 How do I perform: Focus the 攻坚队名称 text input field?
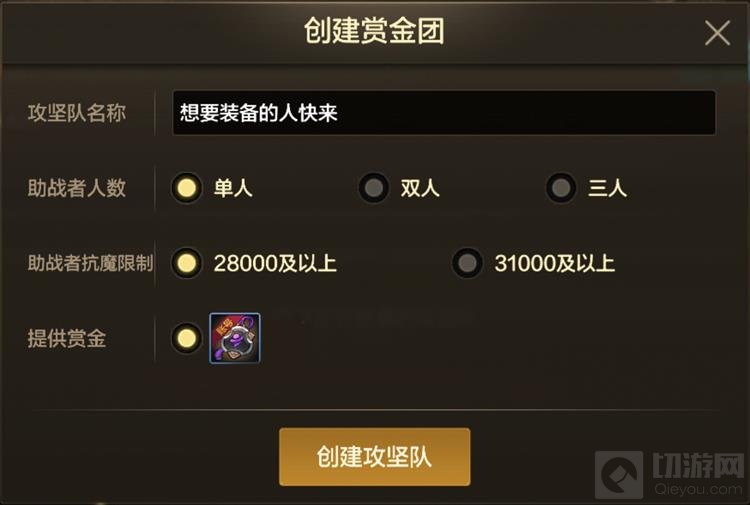point(444,113)
